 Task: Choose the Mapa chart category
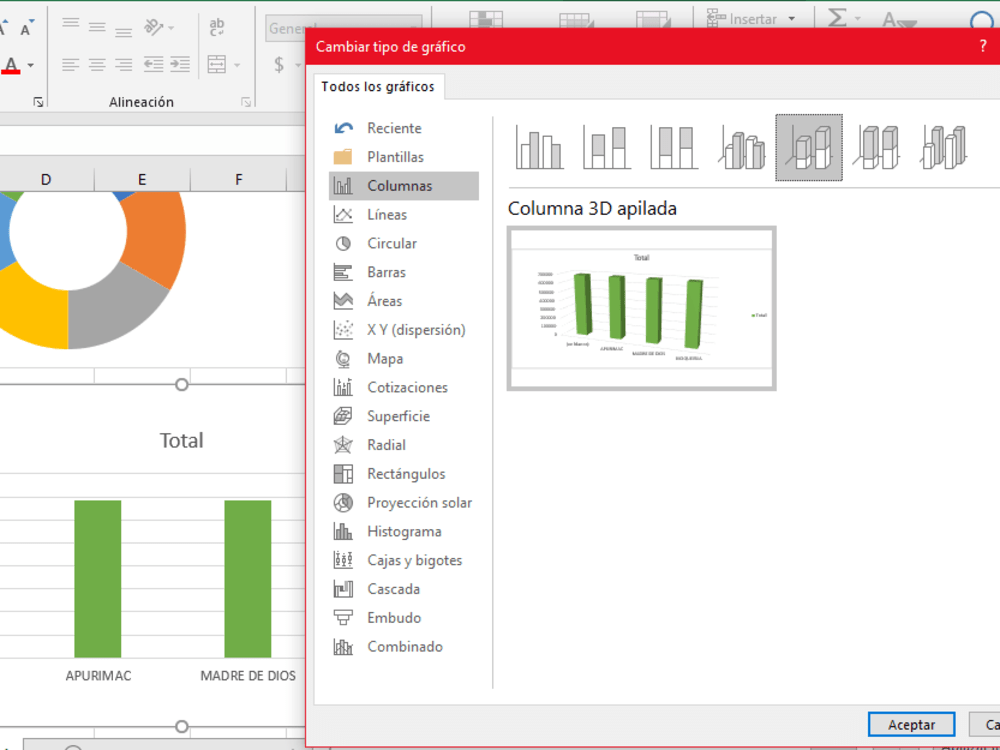404,359
